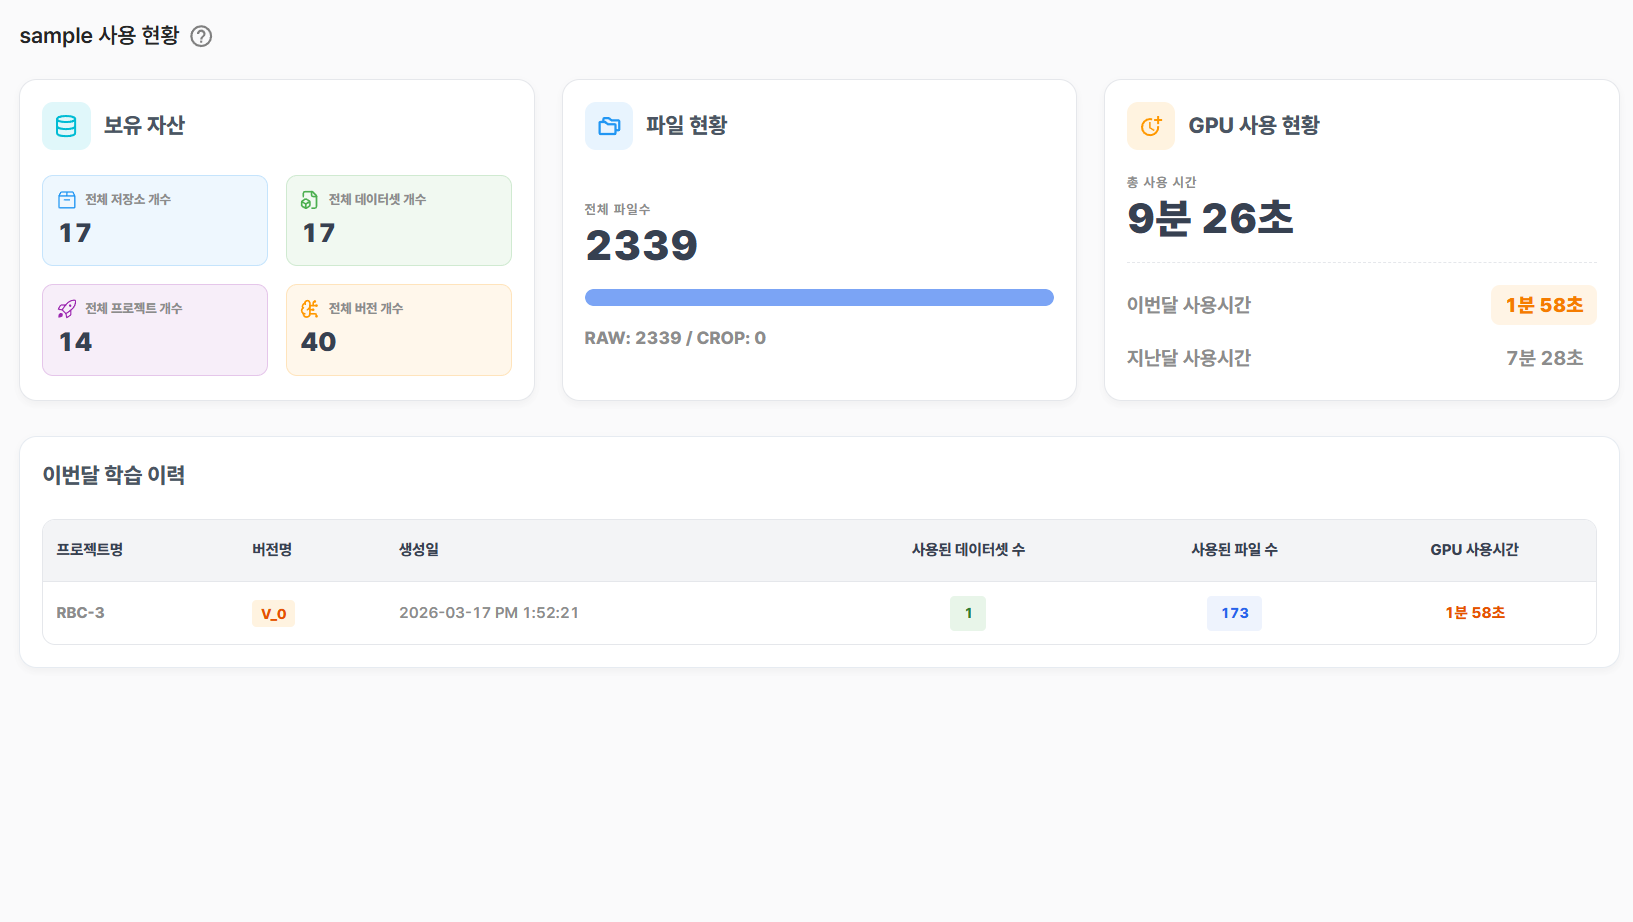Click the 지난달 사용시간 entry showing 7분 28초
The image size is (1633, 922).
(x=1544, y=357)
